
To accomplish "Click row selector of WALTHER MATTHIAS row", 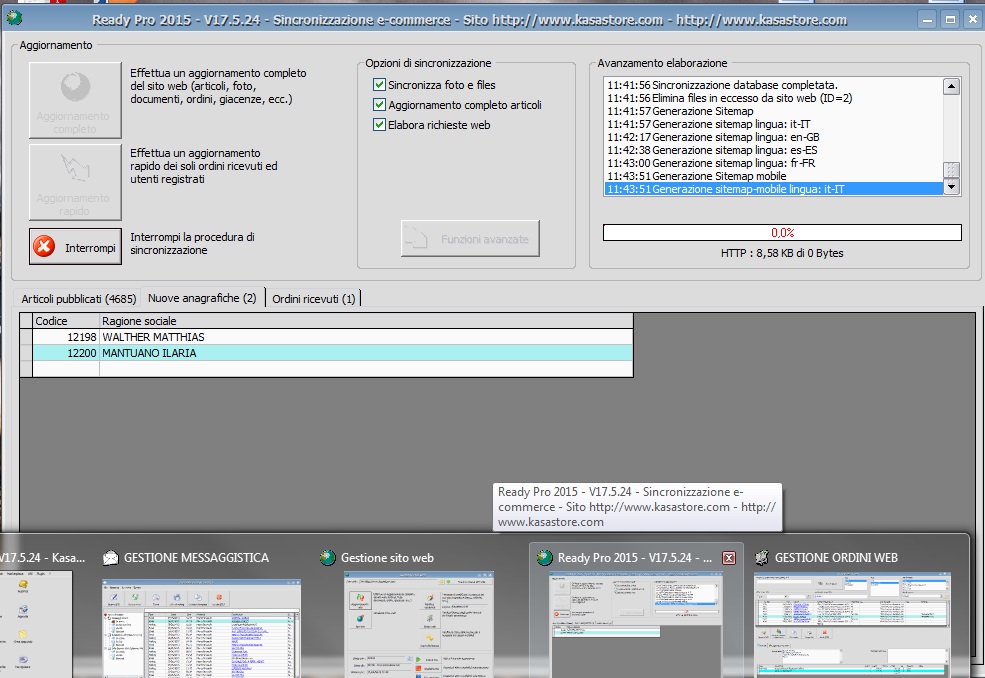I will pos(26,337).
